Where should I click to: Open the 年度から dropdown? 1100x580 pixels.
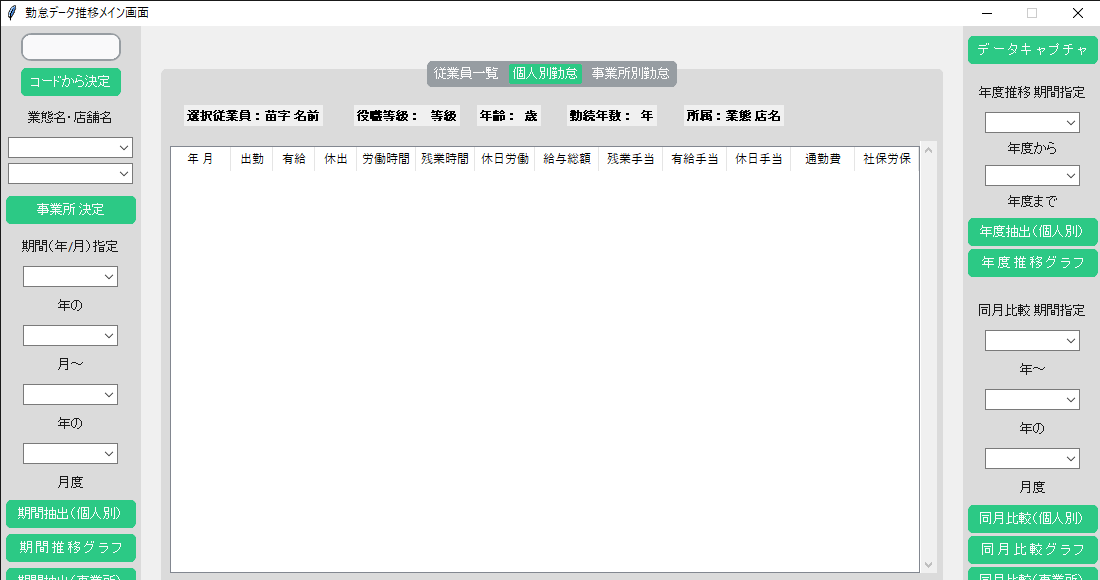point(1032,122)
